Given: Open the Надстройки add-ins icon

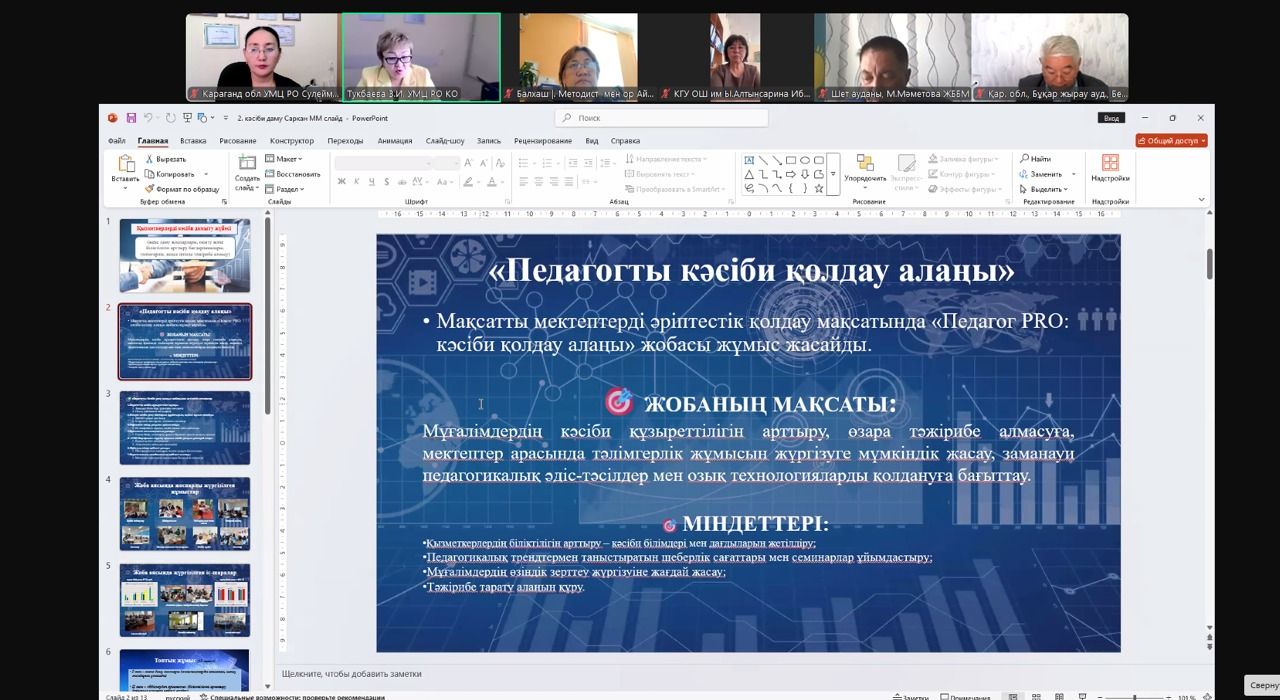Looking at the screenshot, I should (x=1110, y=168).
